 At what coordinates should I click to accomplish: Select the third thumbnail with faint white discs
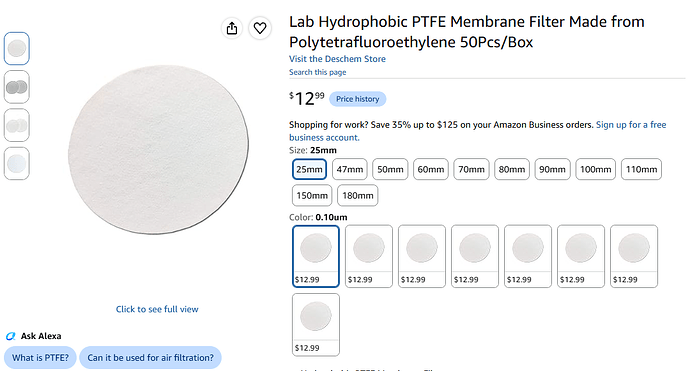coord(17,125)
